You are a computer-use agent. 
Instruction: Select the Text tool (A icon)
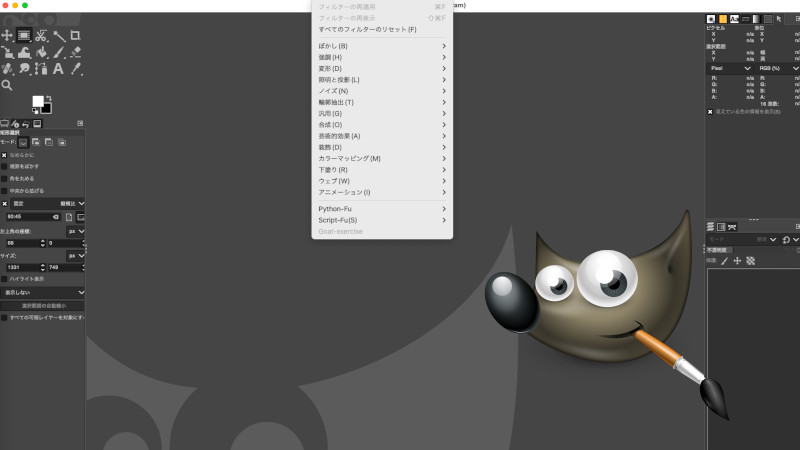[x=59, y=69]
